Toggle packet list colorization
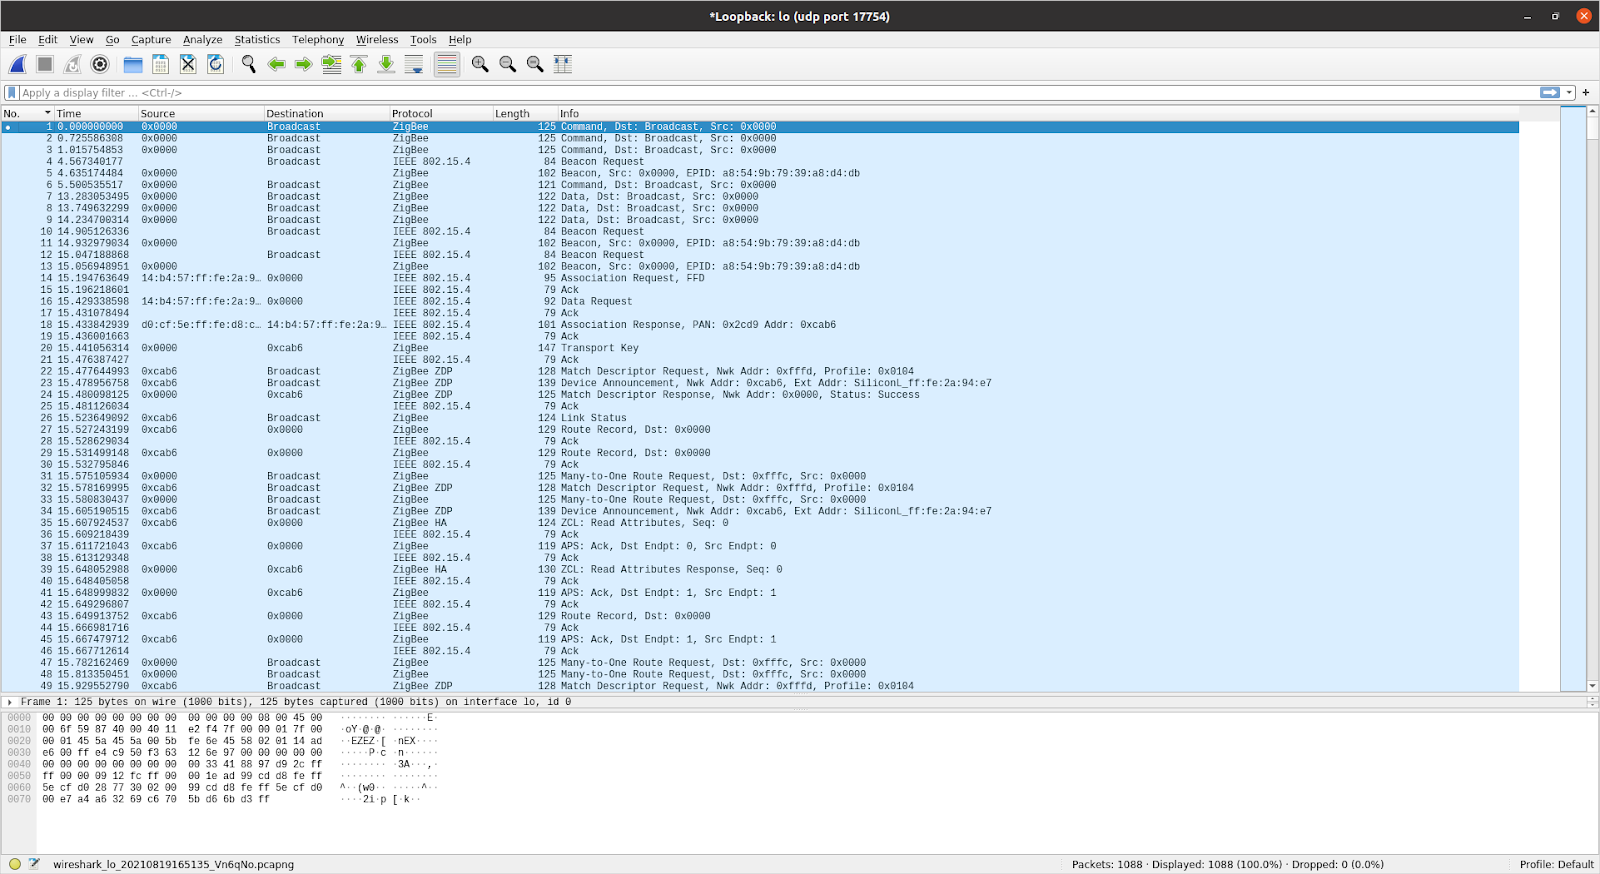The height and width of the screenshot is (874, 1600). [x=447, y=64]
